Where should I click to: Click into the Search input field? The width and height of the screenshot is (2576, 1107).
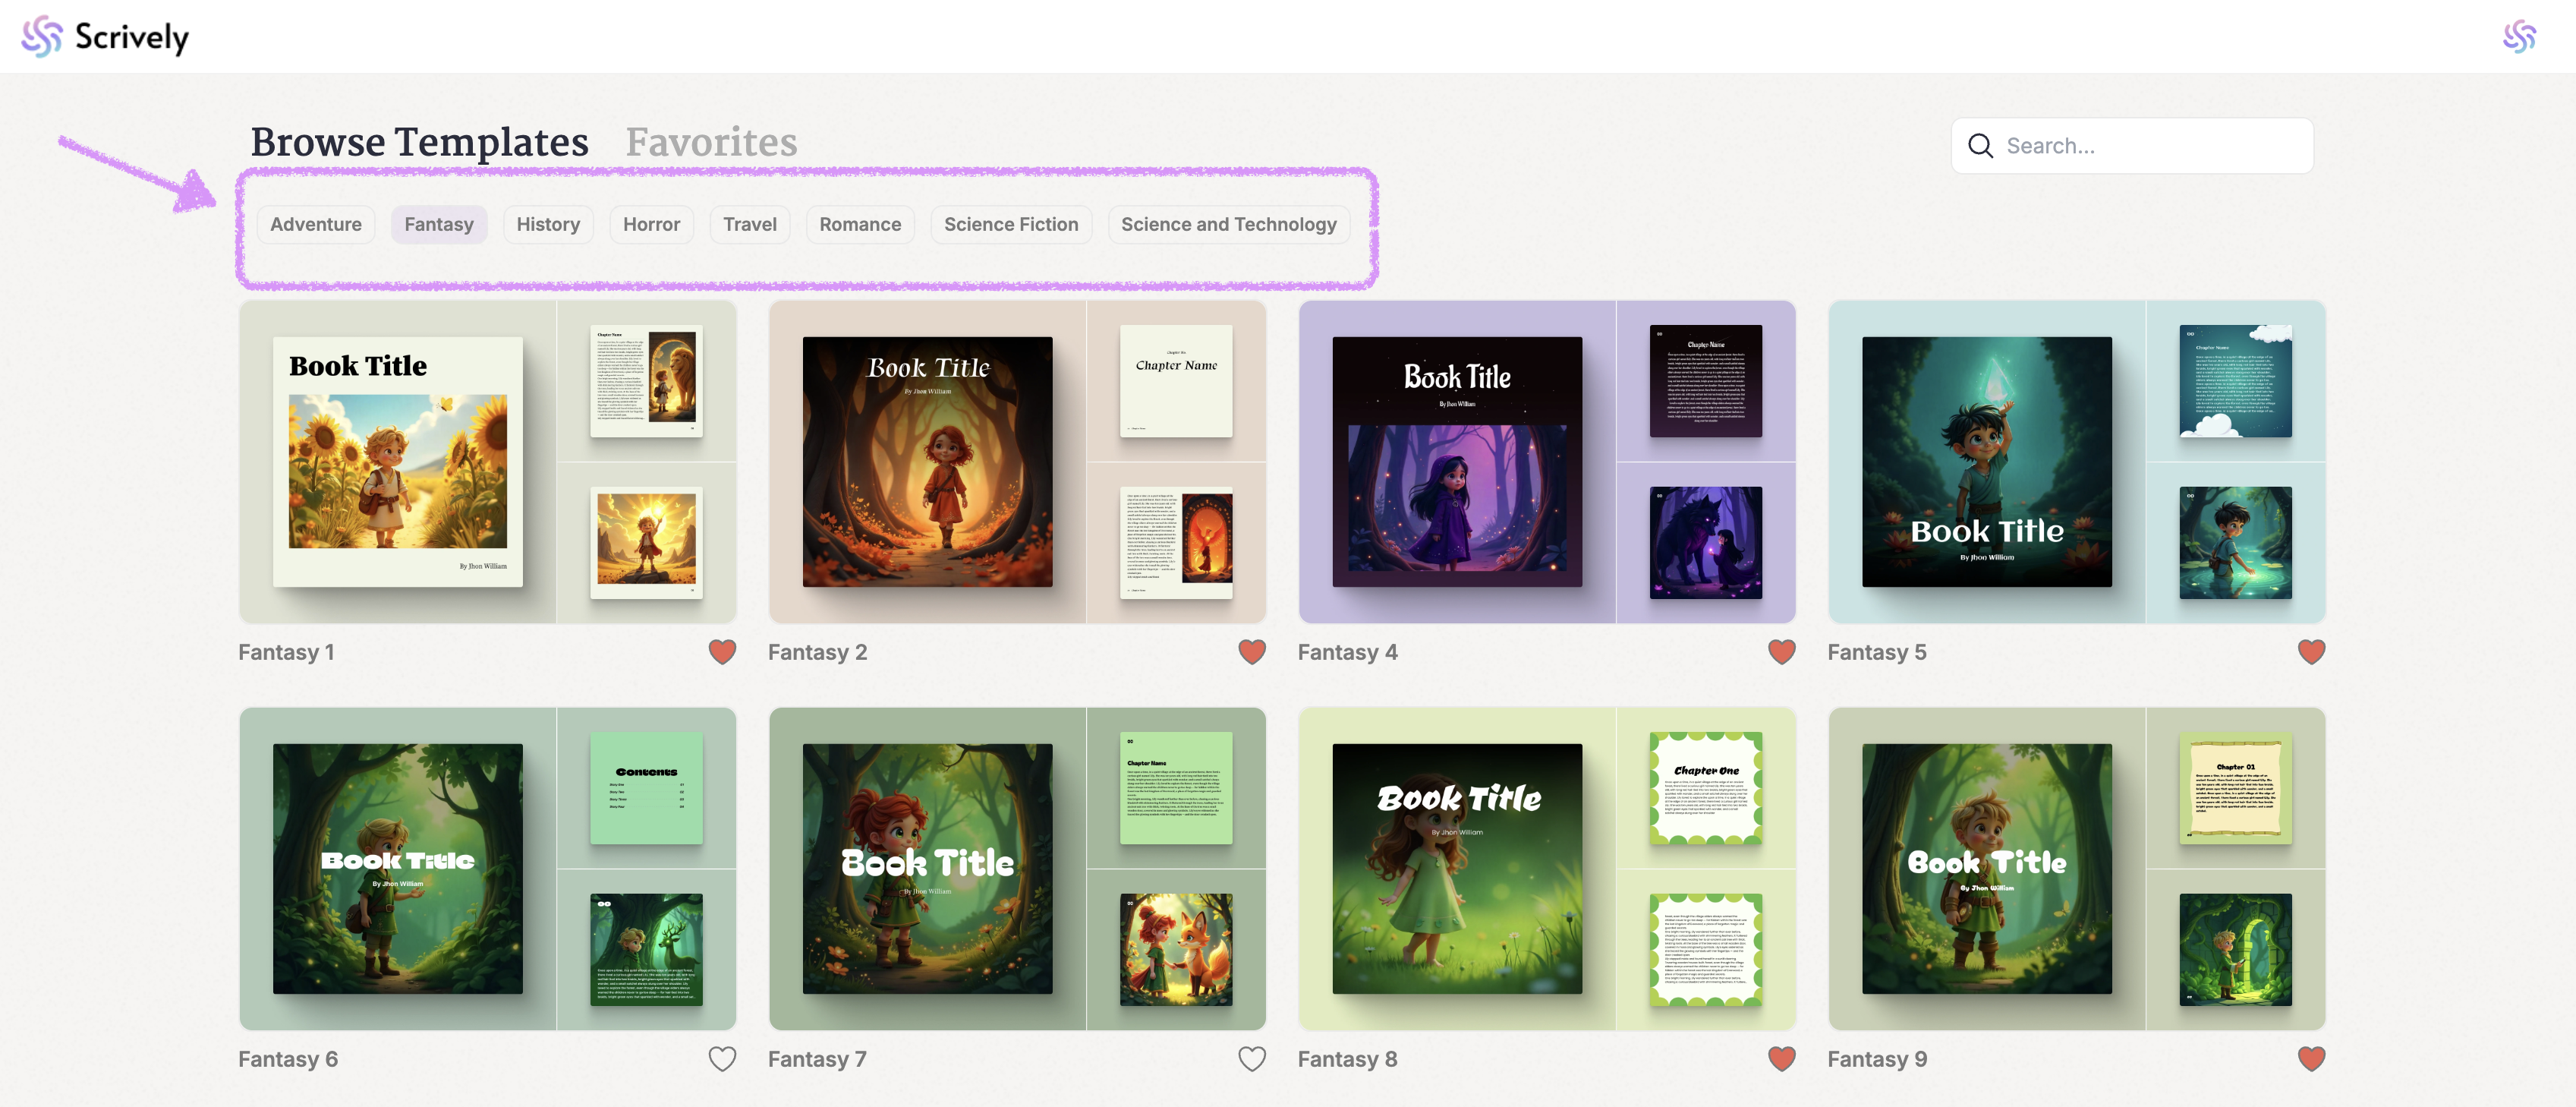tap(2150, 146)
